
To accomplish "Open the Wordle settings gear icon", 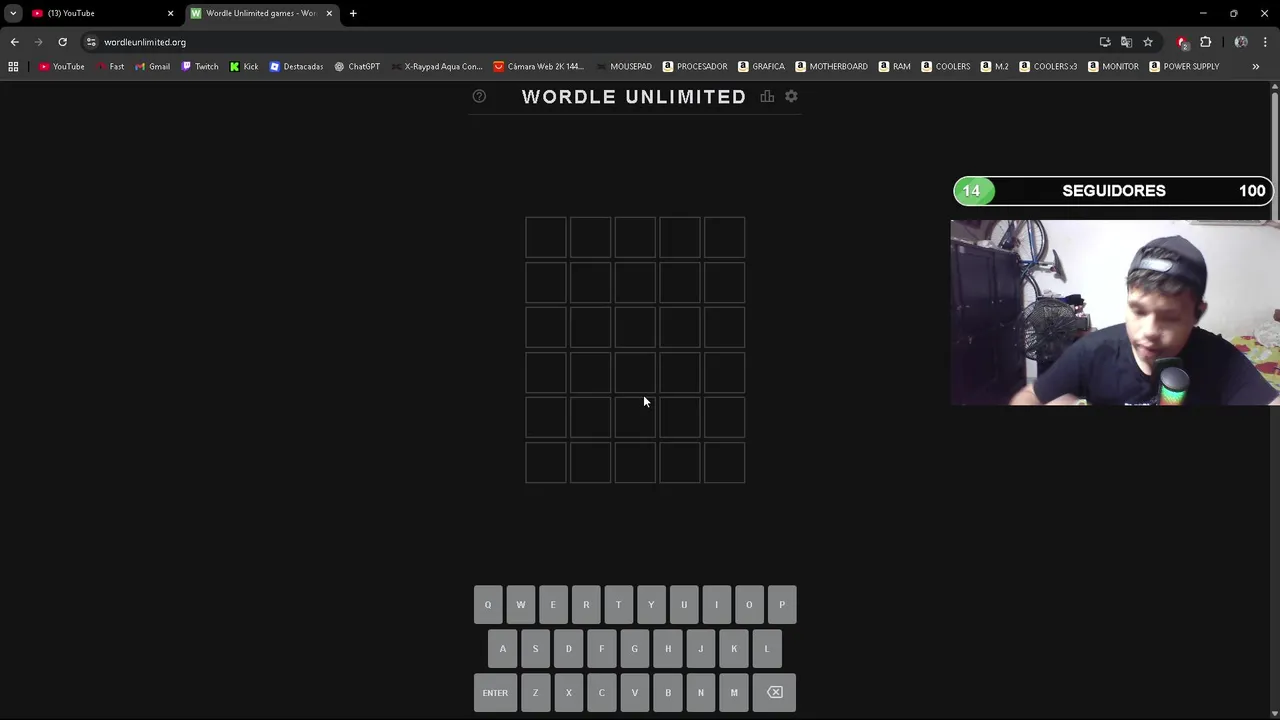I will point(791,96).
